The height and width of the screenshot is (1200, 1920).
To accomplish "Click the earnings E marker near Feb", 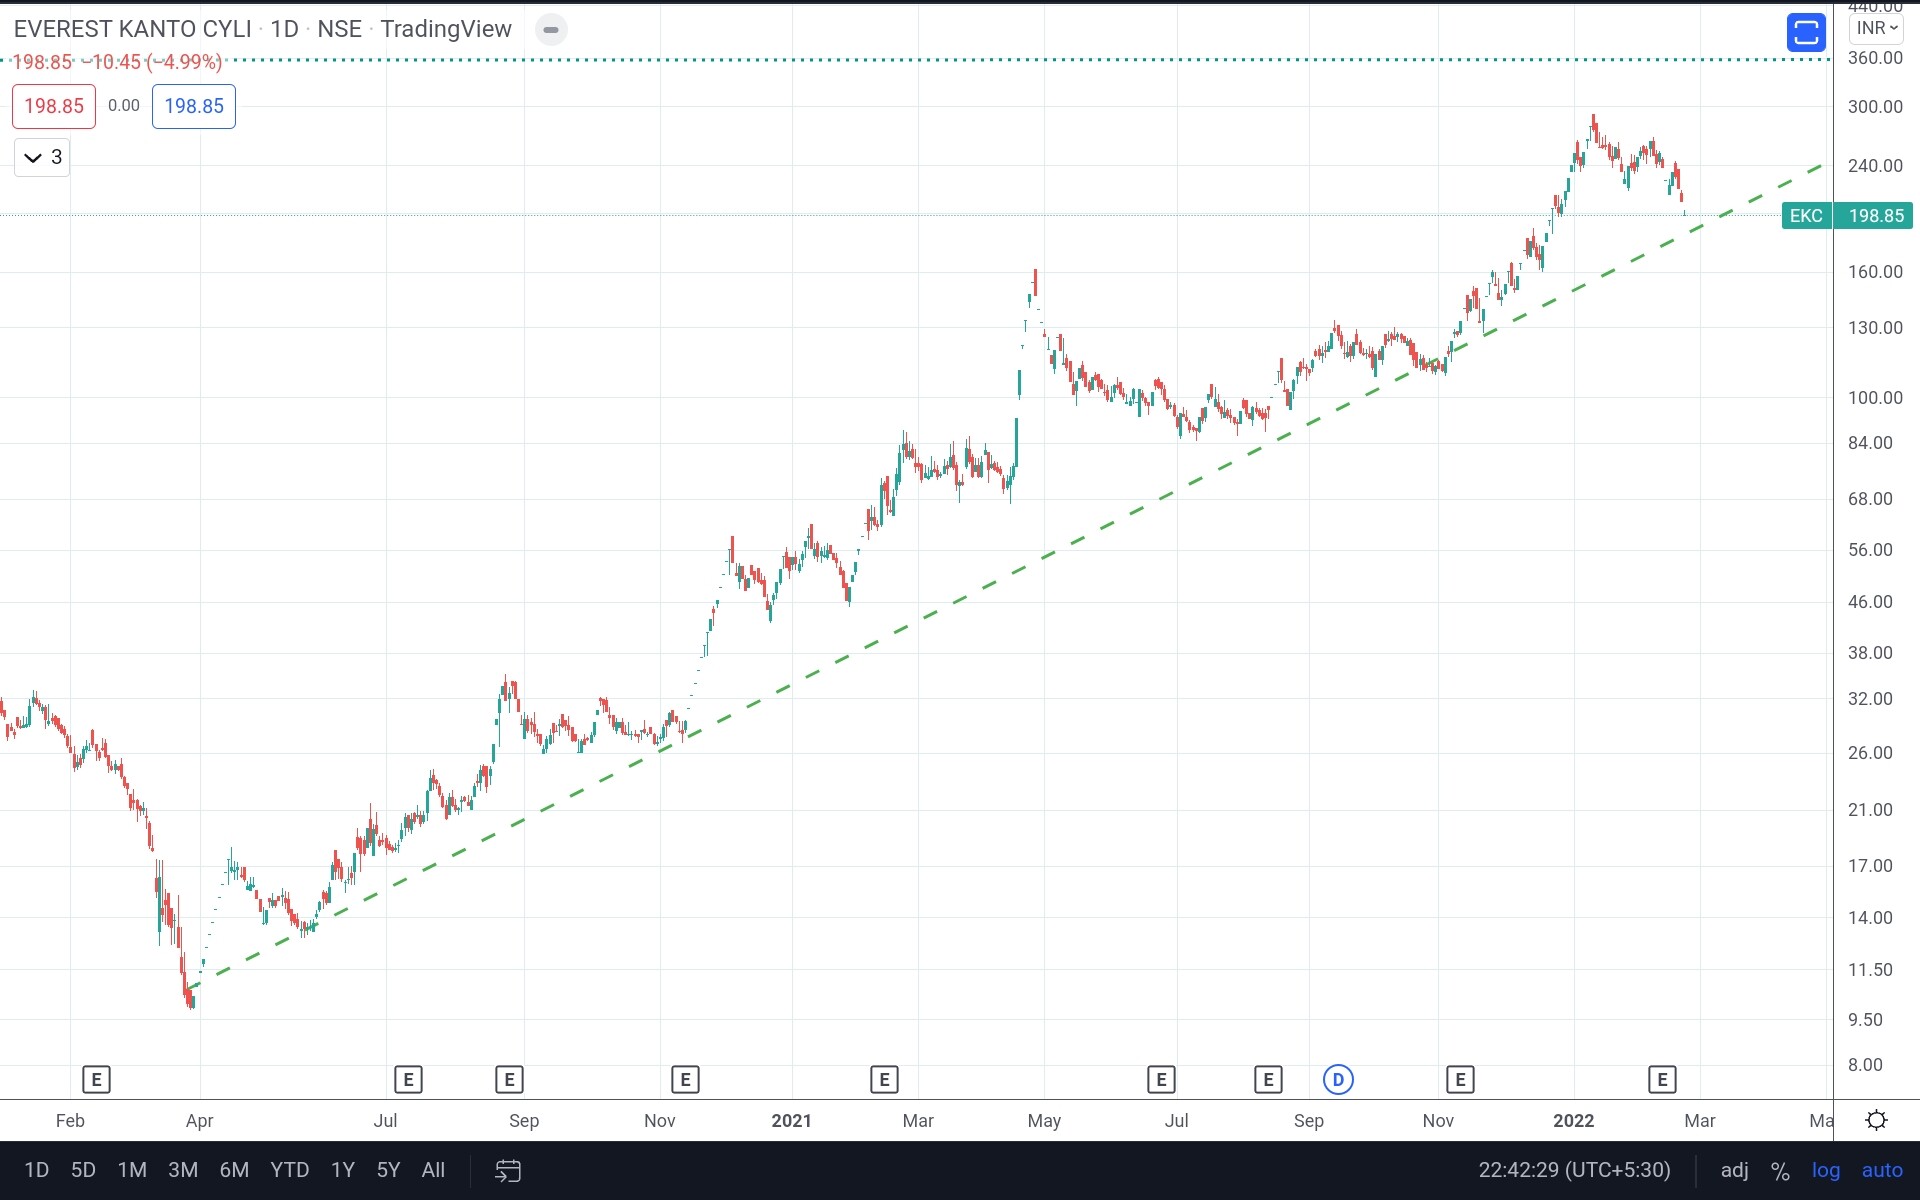I will (x=96, y=1080).
